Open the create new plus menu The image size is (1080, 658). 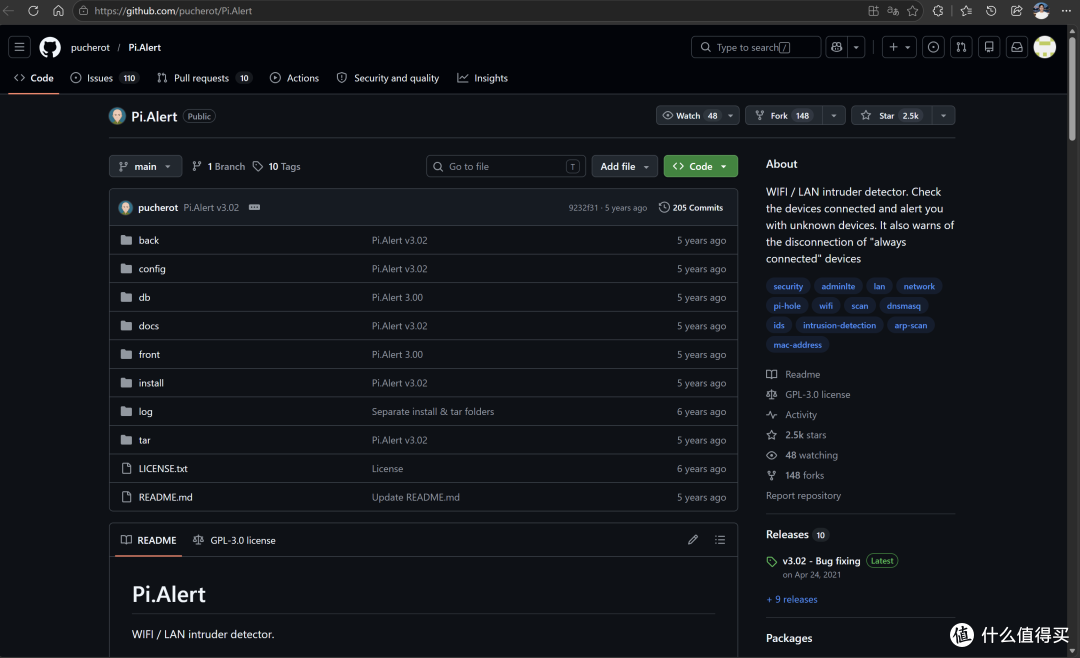pos(899,47)
